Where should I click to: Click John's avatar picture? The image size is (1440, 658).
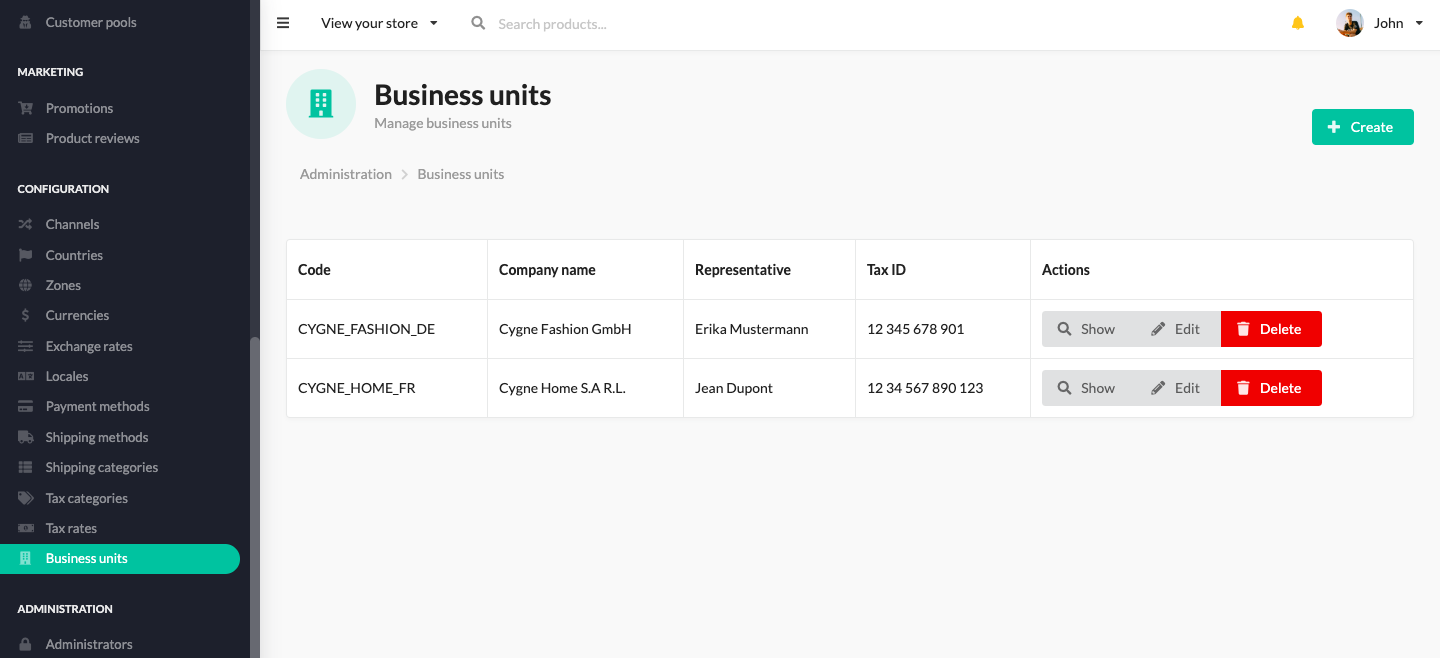[x=1350, y=23]
